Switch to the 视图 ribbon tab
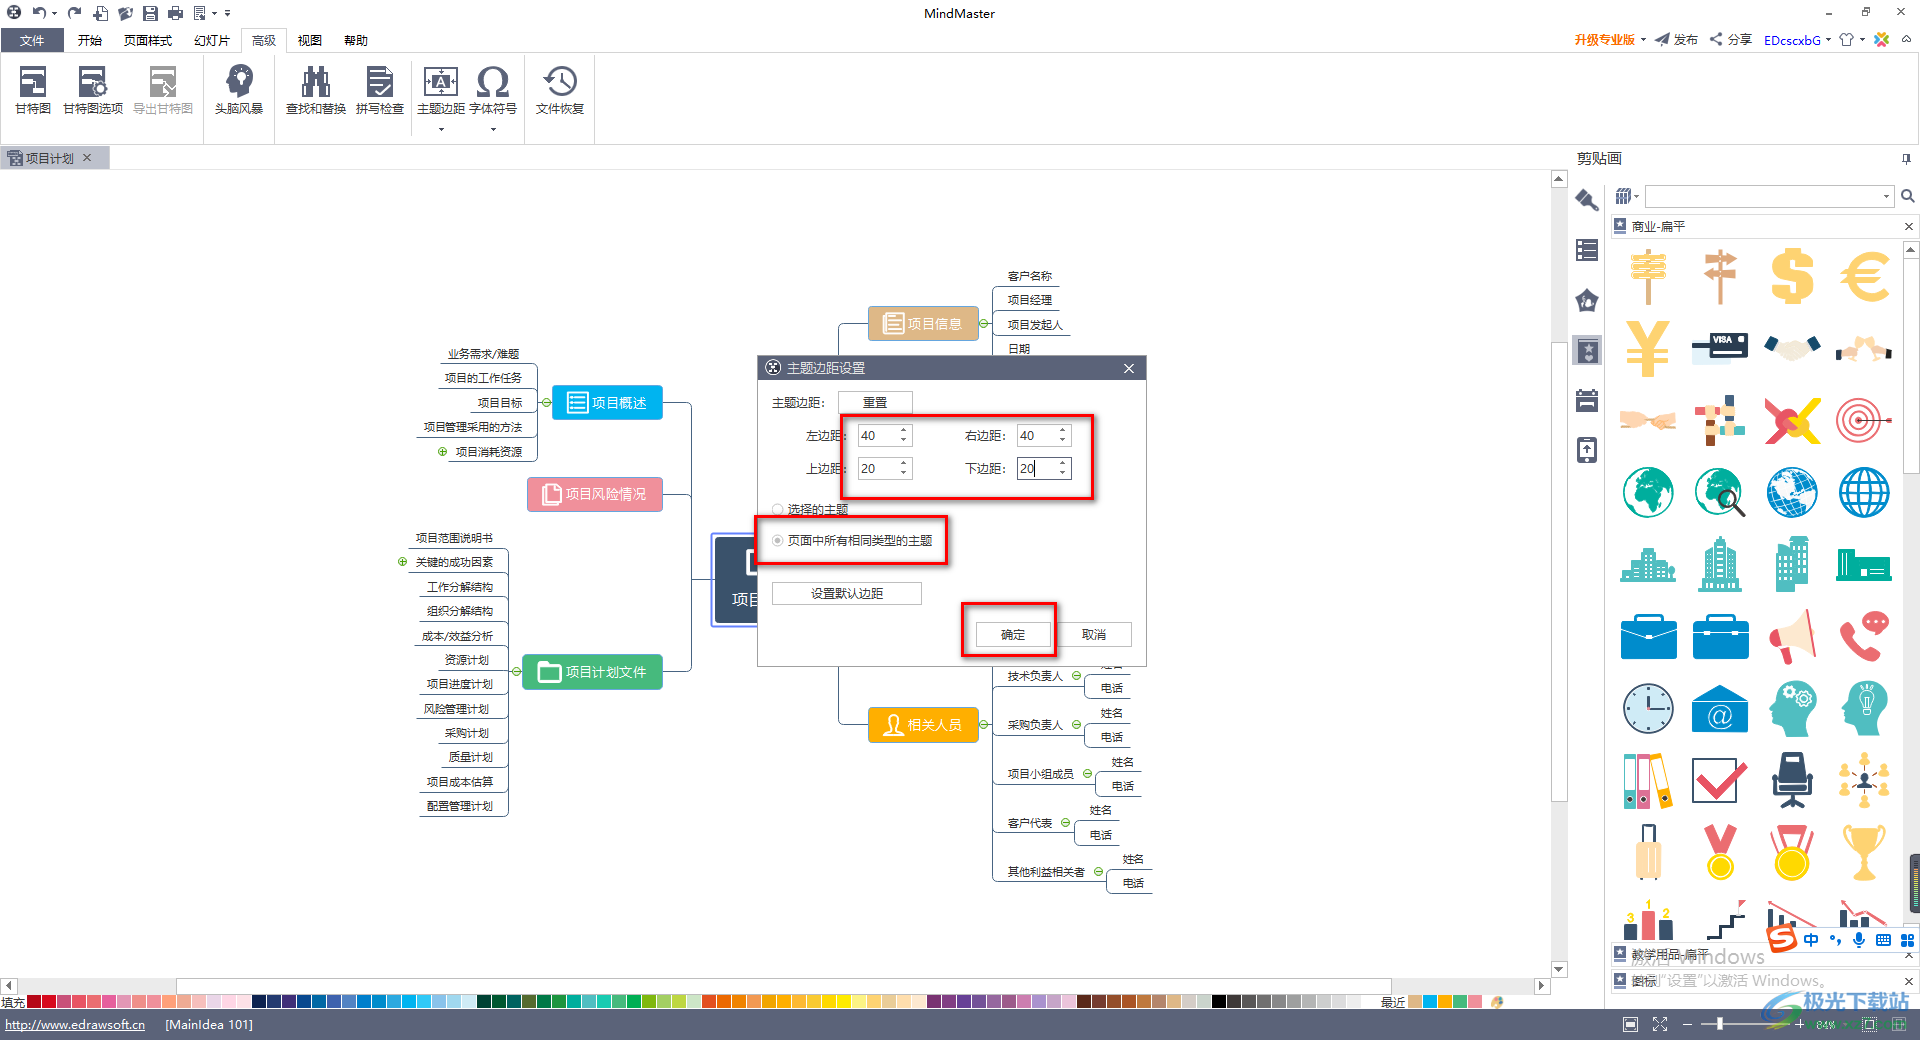 (x=310, y=40)
